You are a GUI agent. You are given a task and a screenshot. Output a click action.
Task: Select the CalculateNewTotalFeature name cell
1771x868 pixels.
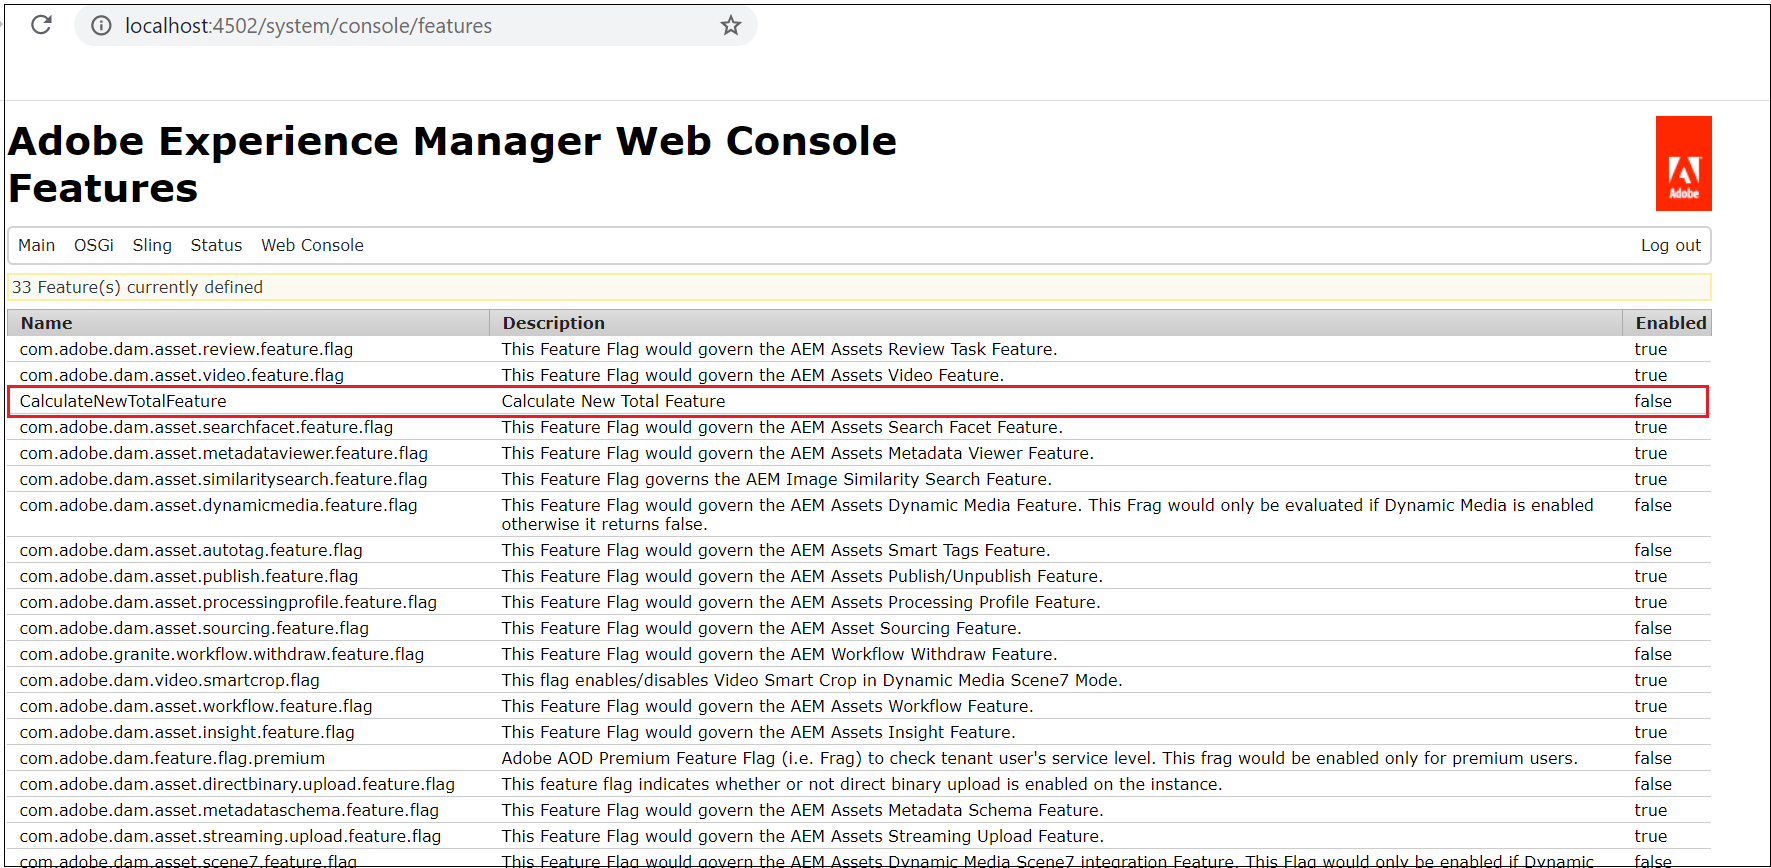click(x=123, y=401)
